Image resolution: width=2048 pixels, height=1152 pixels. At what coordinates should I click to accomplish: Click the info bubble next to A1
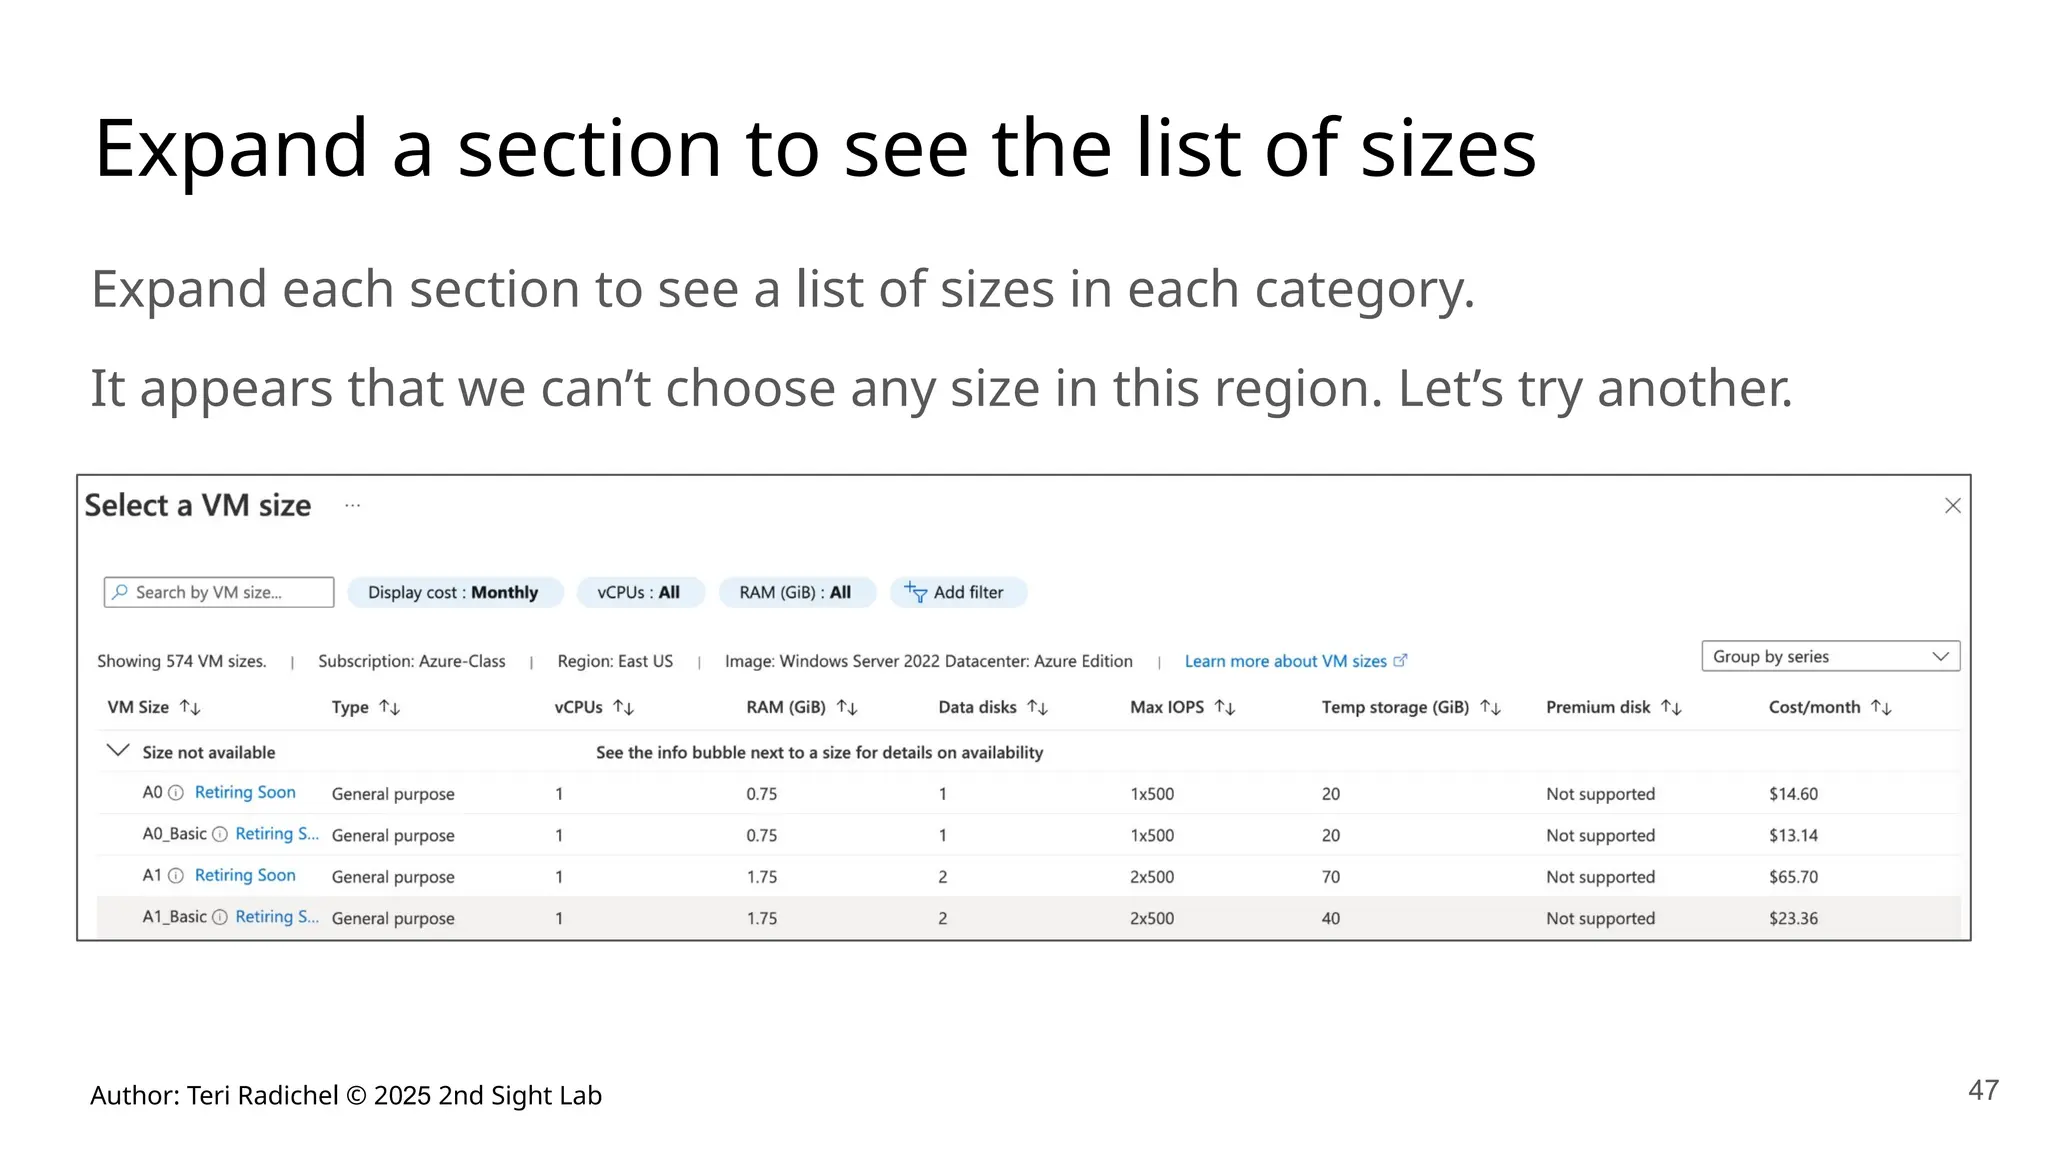pos(176,876)
